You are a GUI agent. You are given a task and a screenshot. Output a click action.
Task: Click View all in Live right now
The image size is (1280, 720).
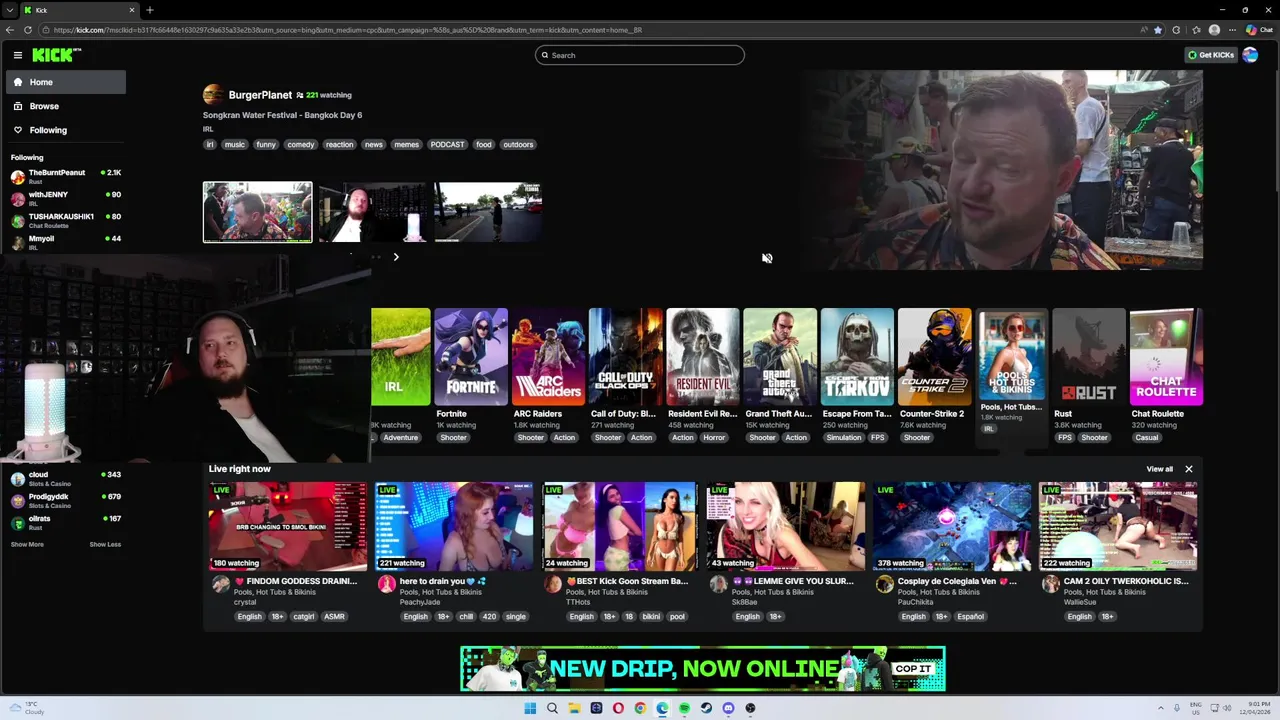[1159, 469]
